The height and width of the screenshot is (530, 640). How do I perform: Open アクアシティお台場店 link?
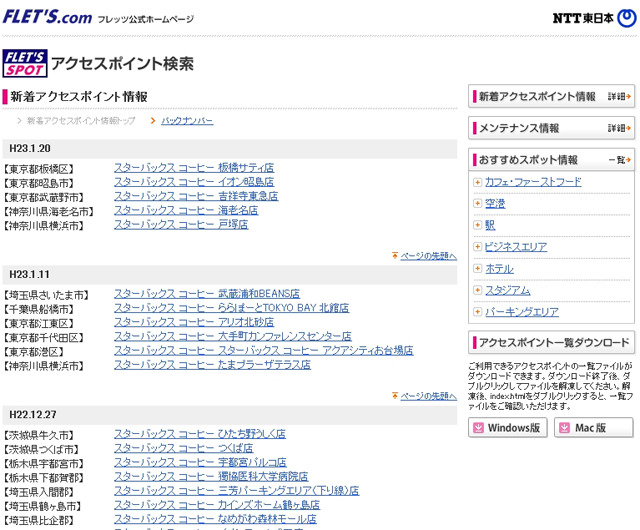[x=264, y=350]
